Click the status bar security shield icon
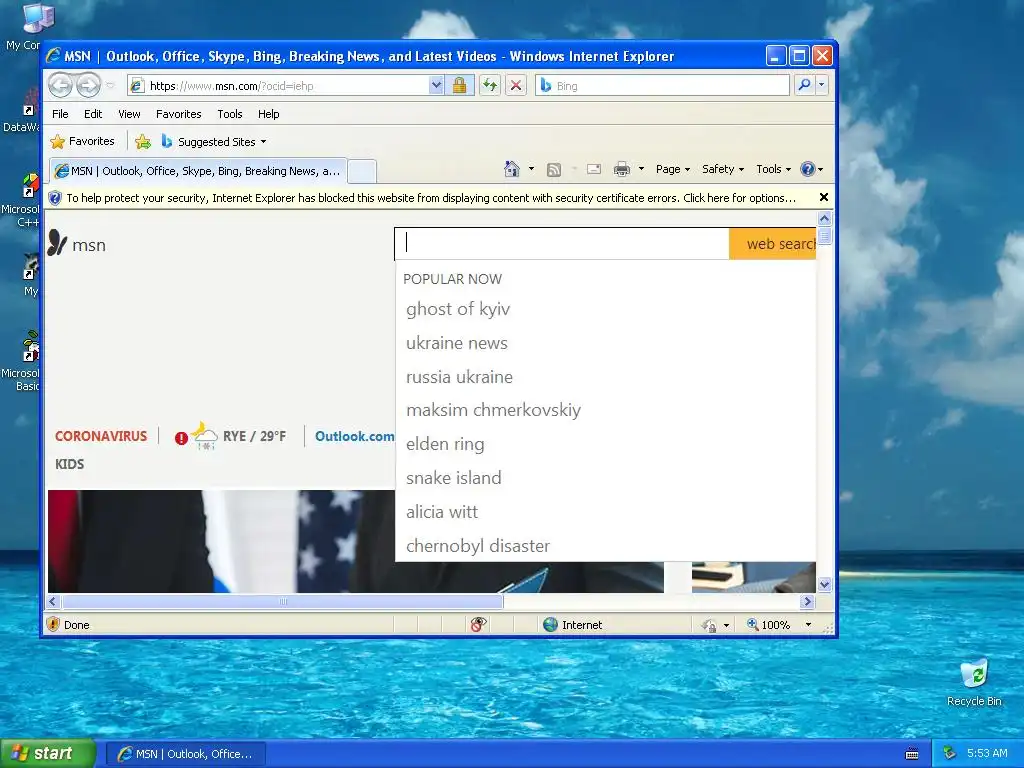The width and height of the screenshot is (1024, 768). point(54,624)
